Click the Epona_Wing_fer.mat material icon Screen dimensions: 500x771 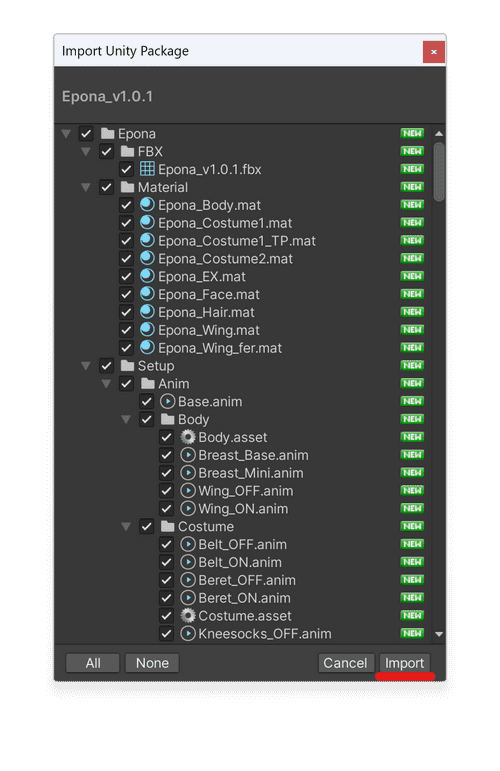click(x=147, y=348)
